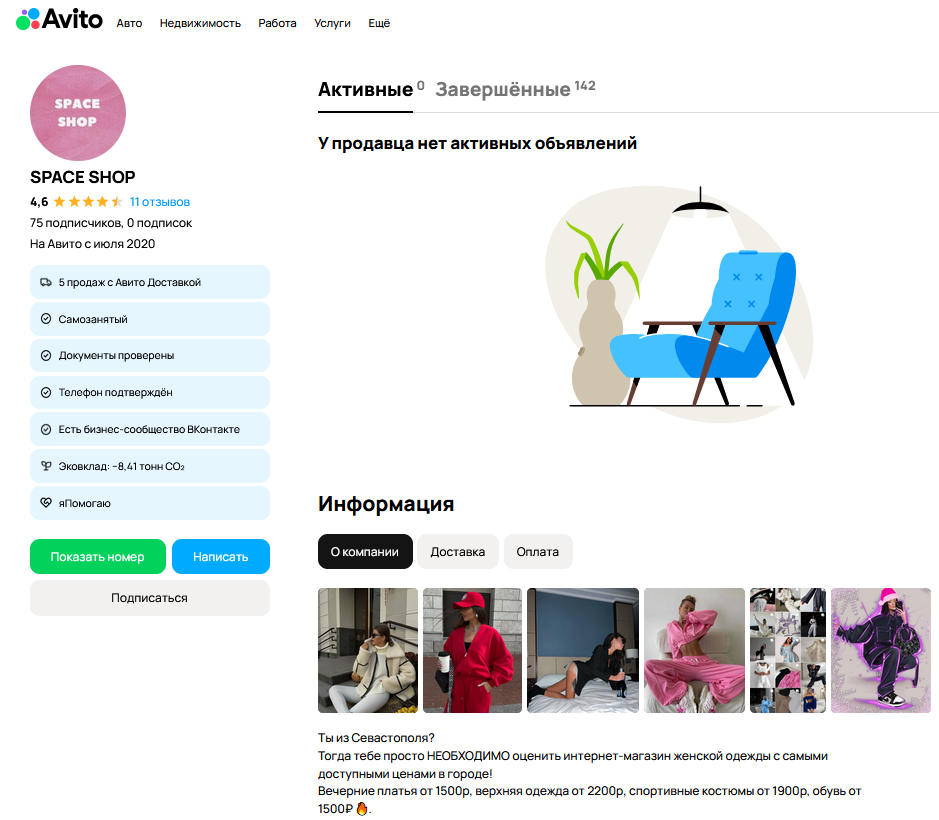
Task: Click the SPACE SHOP round avatar
Action: [x=78, y=113]
